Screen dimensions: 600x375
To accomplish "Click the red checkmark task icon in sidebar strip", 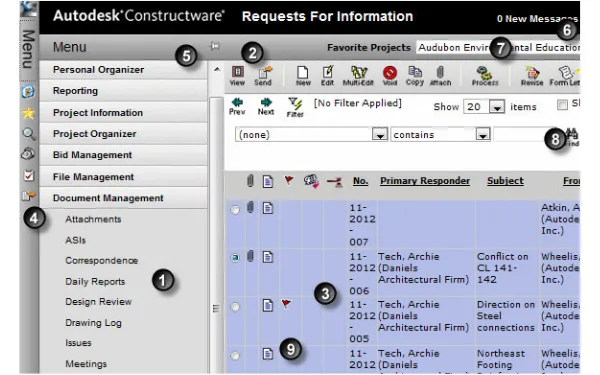I will click(x=28, y=175).
